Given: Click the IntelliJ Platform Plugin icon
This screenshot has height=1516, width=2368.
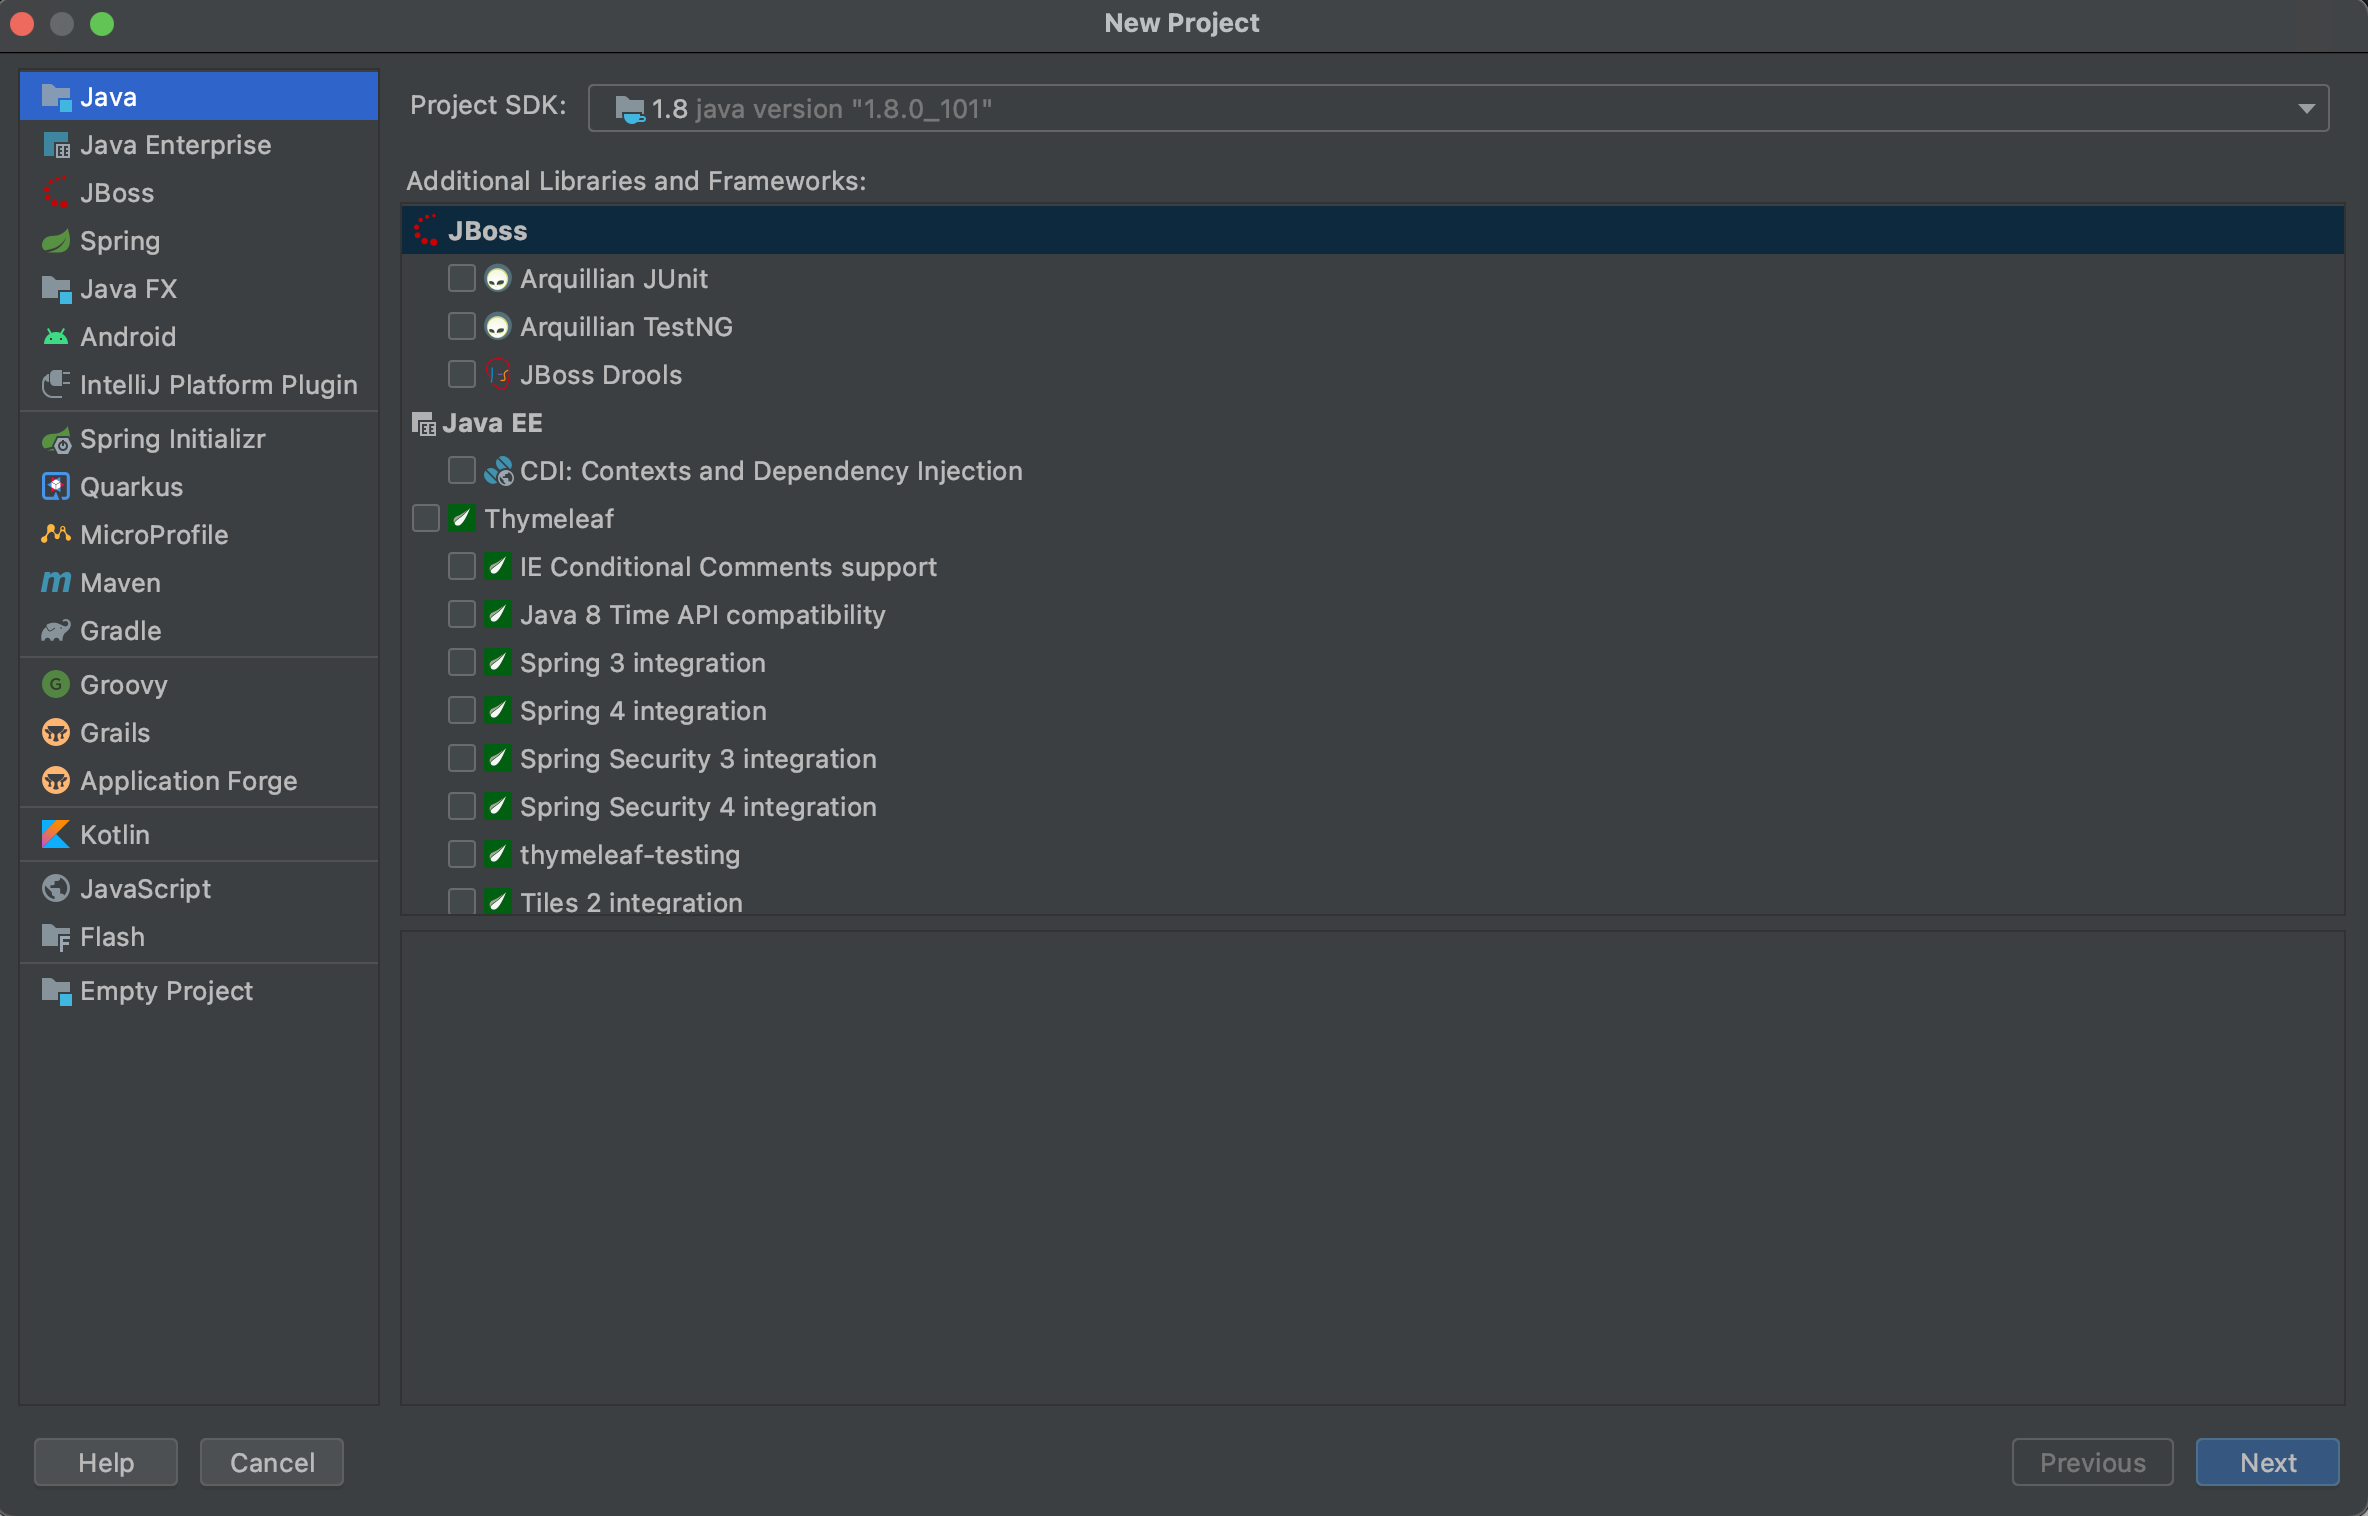Looking at the screenshot, I should [56, 385].
